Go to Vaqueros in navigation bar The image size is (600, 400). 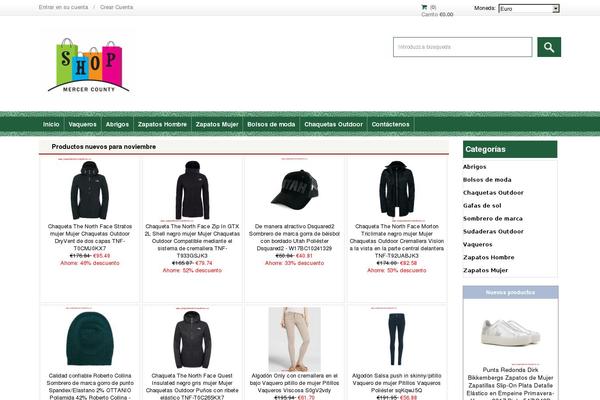point(82,124)
